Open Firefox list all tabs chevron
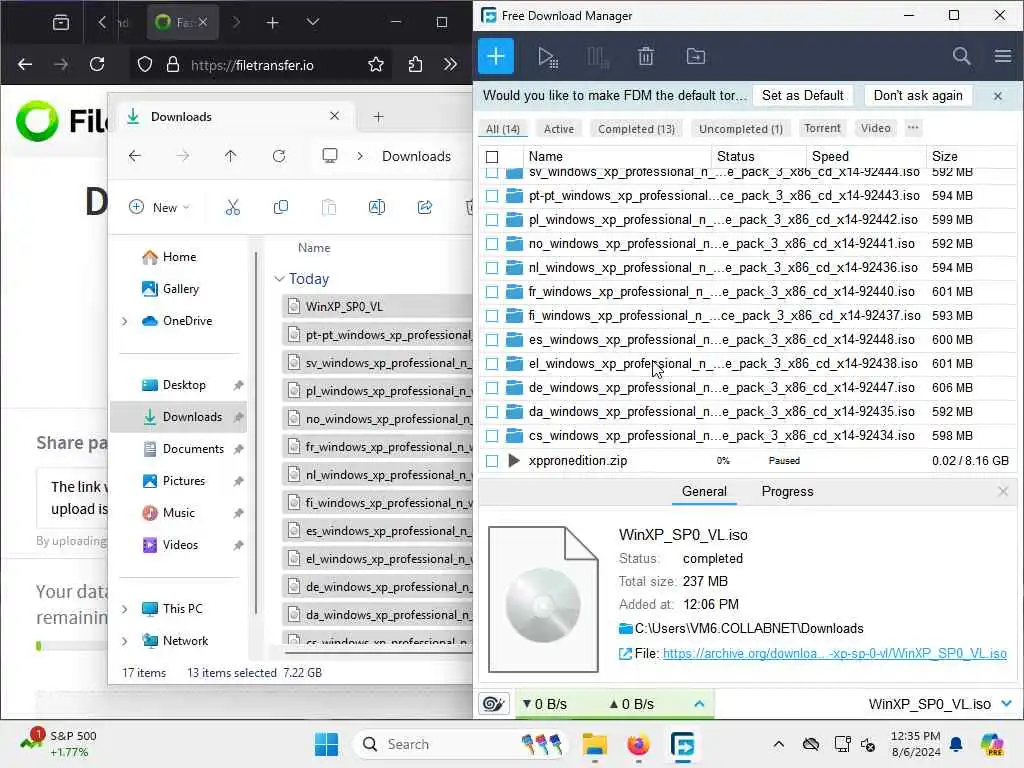The width and height of the screenshot is (1024, 768). (x=313, y=22)
